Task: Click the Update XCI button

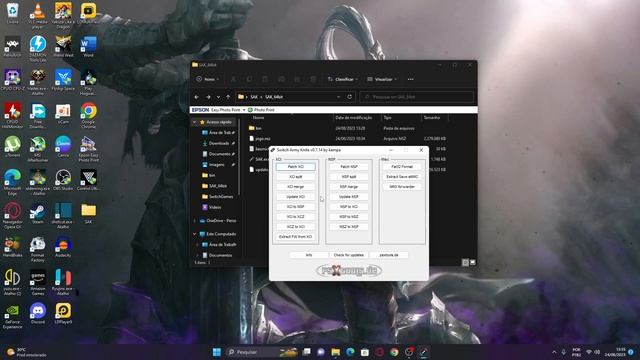Action: click(x=296, y=197)
